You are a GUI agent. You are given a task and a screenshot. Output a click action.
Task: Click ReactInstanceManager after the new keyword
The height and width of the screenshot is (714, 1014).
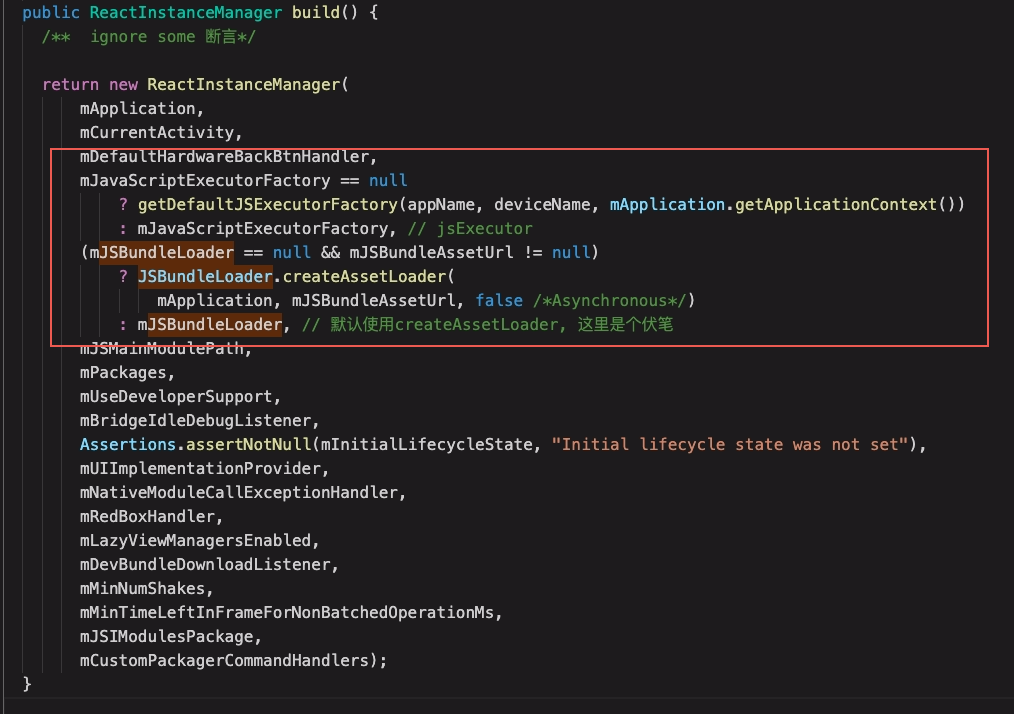pyautogui.click(x=243, y=85)
